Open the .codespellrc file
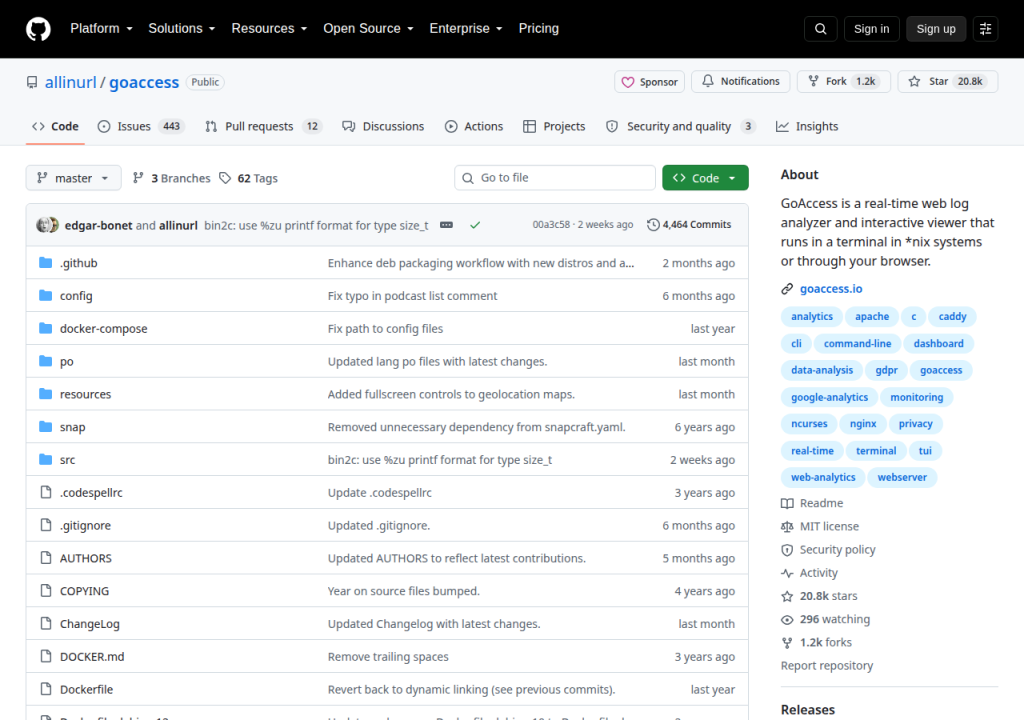1024x720 pixels. [x=91, y=492]
